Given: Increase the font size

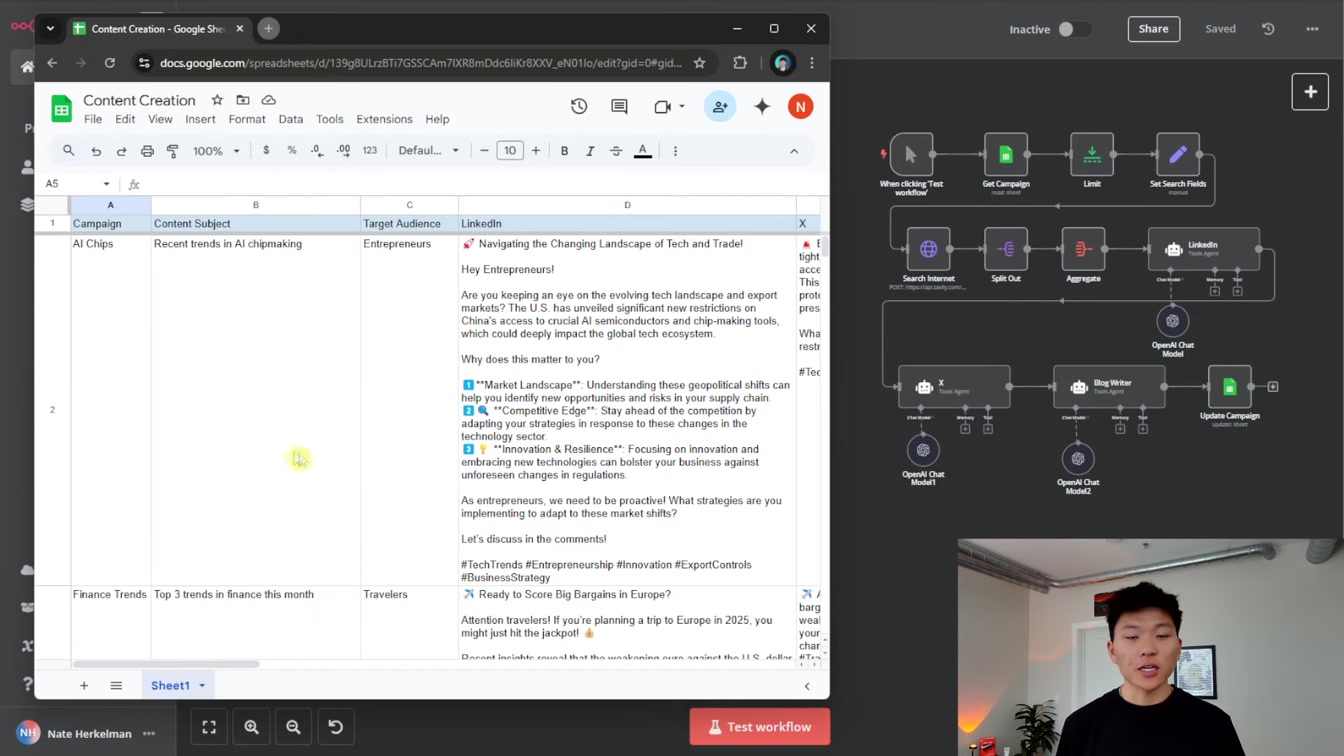Looking at the screenshot, I should coord(536,151).
